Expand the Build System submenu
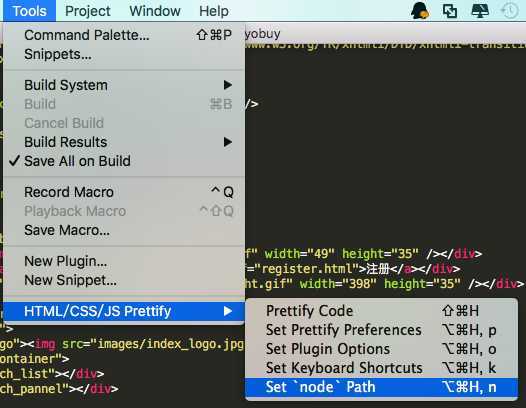Viewport: 526px width, 408px height. click(124, 85)
